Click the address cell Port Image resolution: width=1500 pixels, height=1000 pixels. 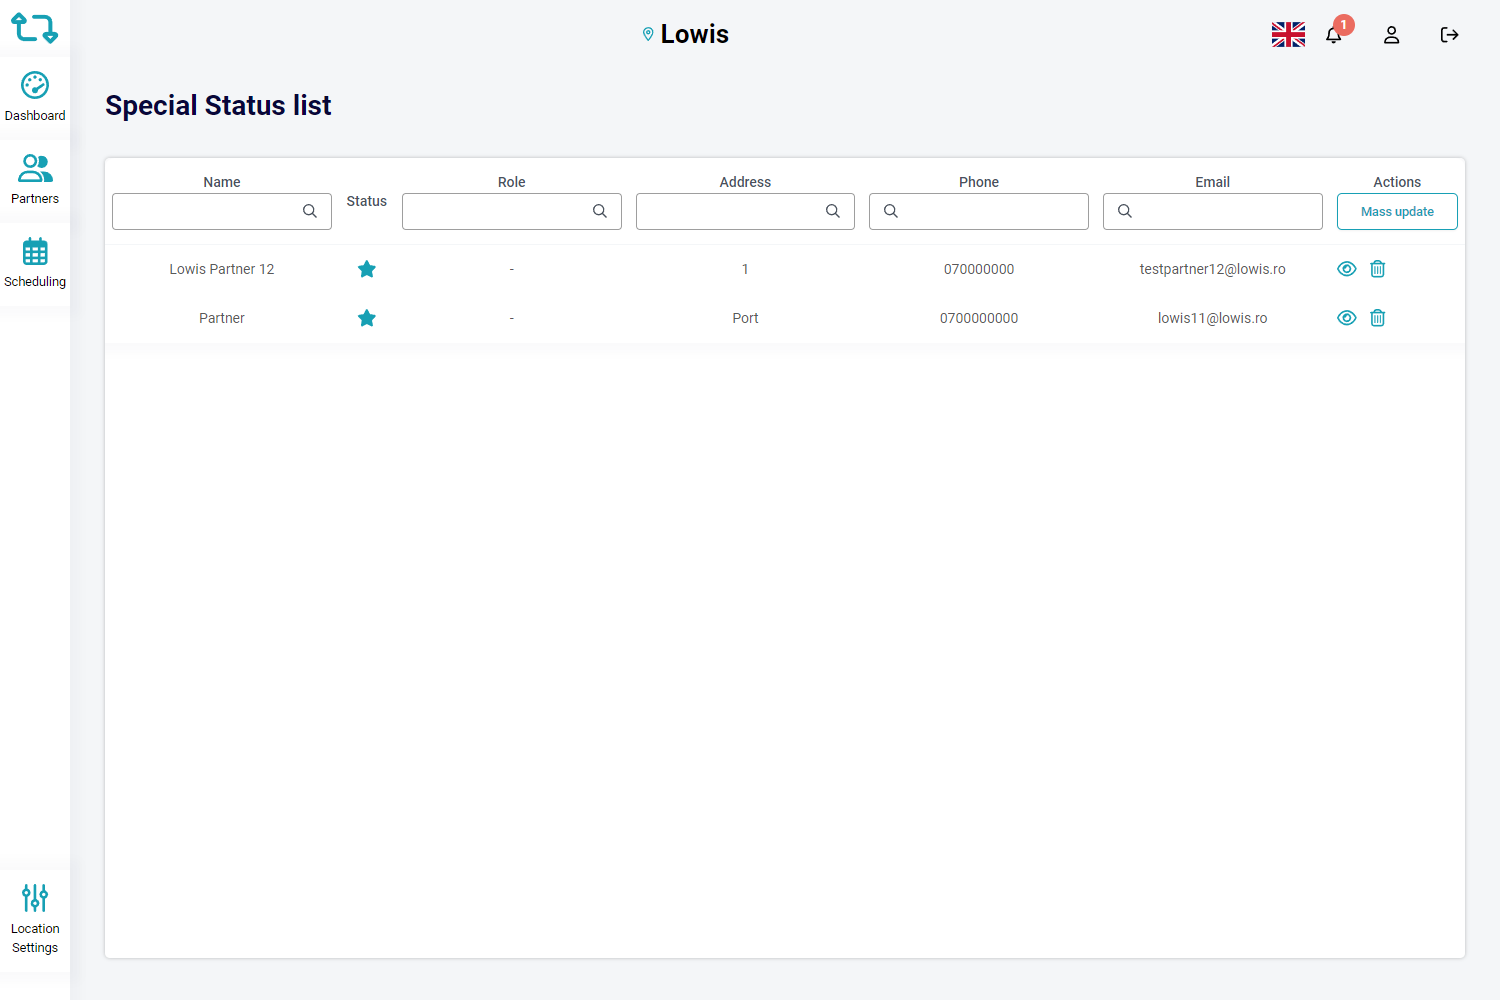745,318
